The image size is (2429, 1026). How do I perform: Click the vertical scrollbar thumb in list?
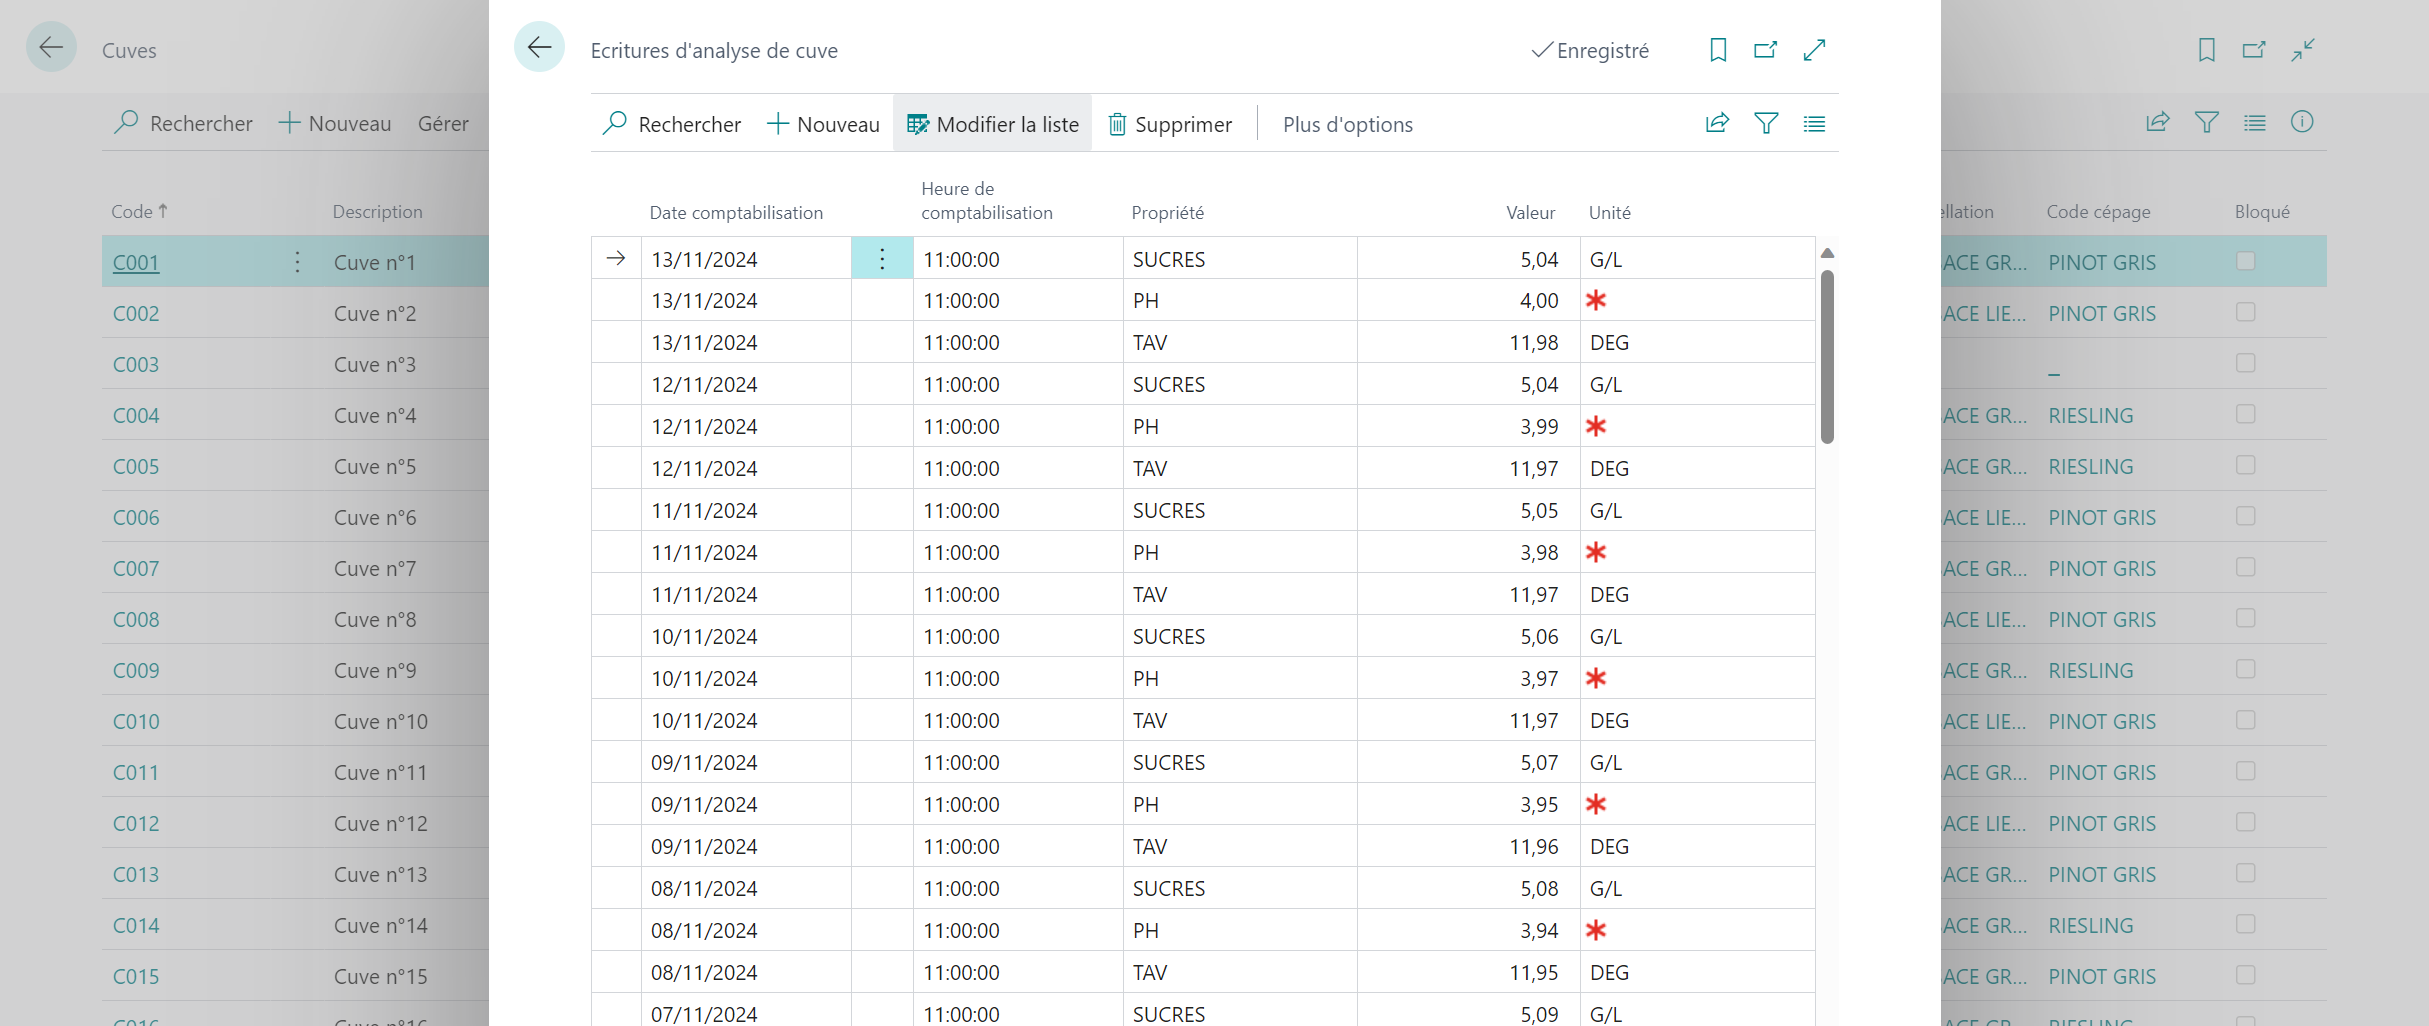[x=1827, y=357]
